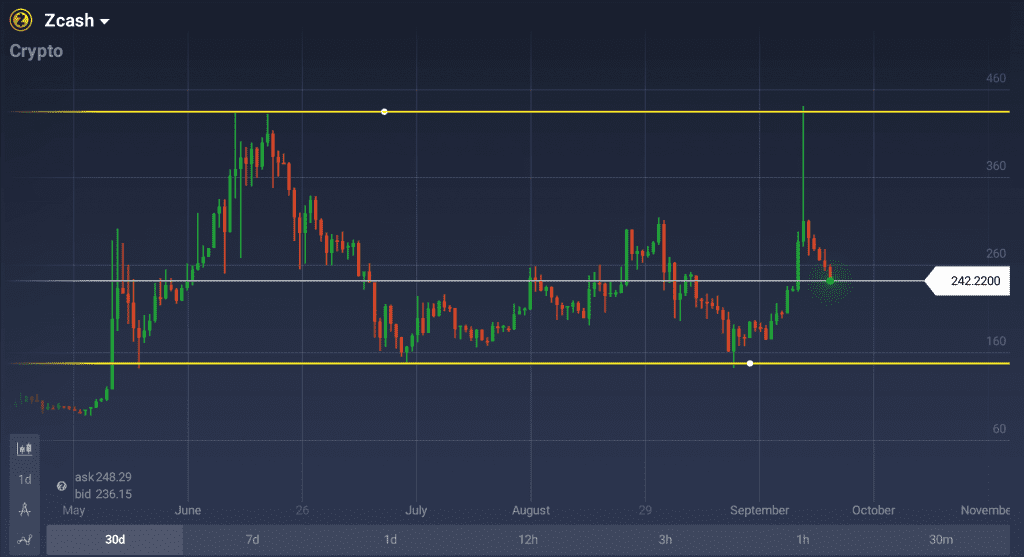Open the Zcash asset dropdown arrow

click(x=104, y=22)
